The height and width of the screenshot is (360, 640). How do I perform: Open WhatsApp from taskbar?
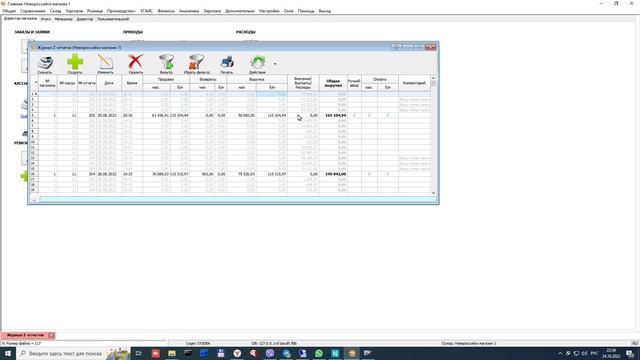319,353
